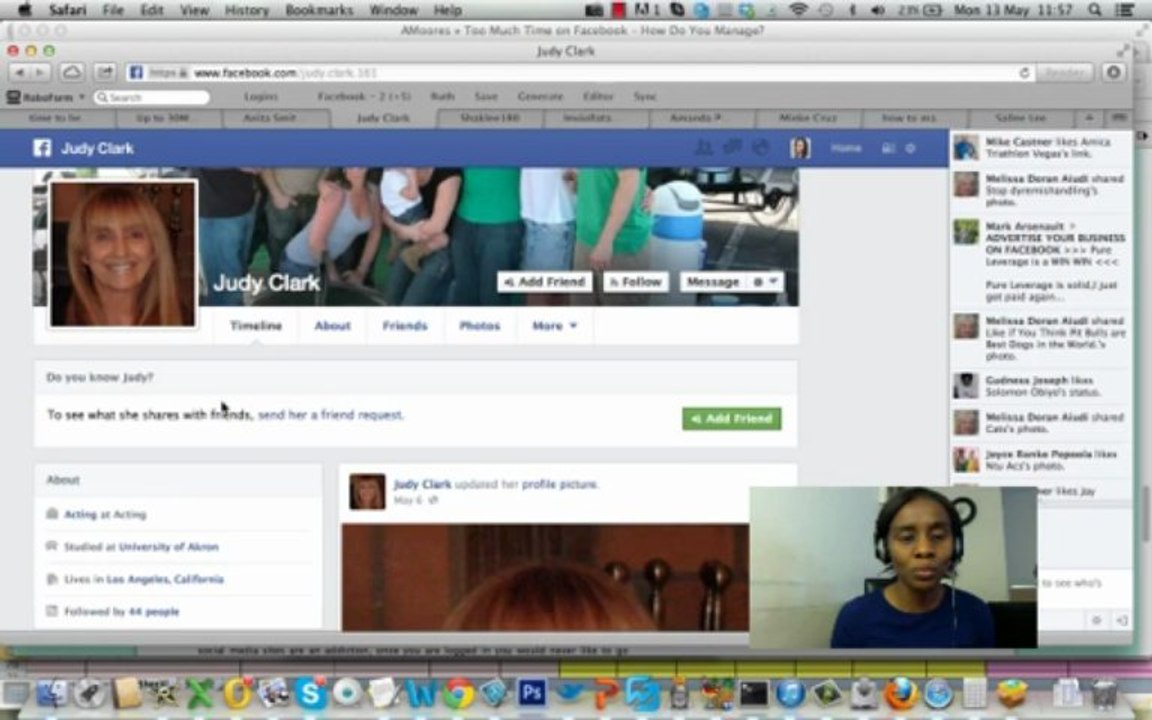
Task: Open Judy Clark's large profile picture
Action: [123, 254]
